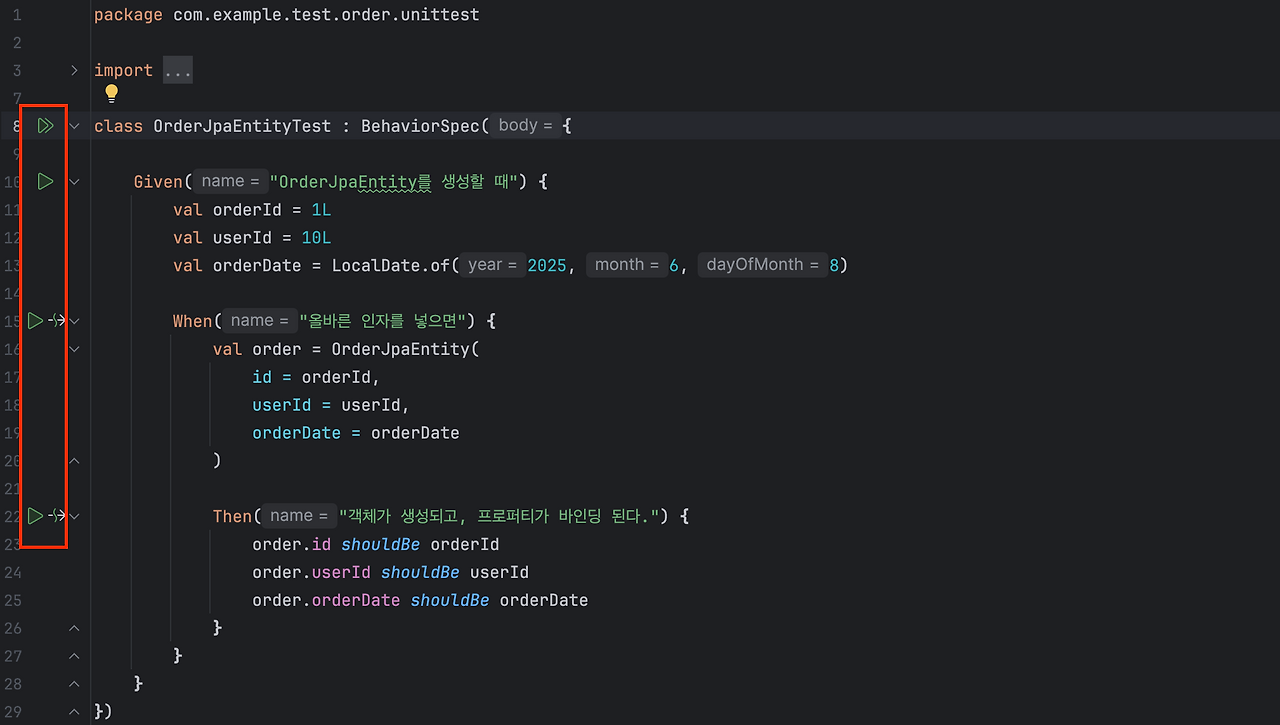Click the fold-end marker on line 26
Viewport: 1280px width, 725px height.
coord(74,628)
